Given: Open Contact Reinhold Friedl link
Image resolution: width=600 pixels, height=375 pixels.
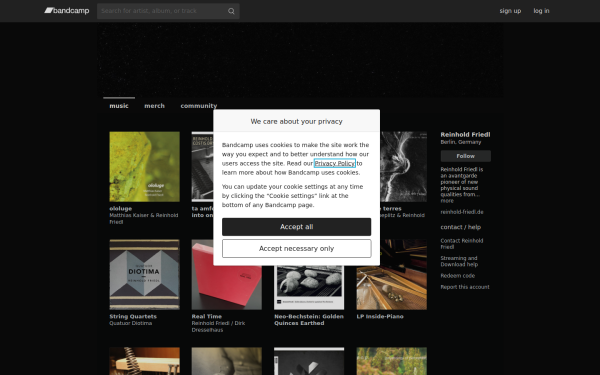Looking at the screenshot, I should (x=461, y=244).
